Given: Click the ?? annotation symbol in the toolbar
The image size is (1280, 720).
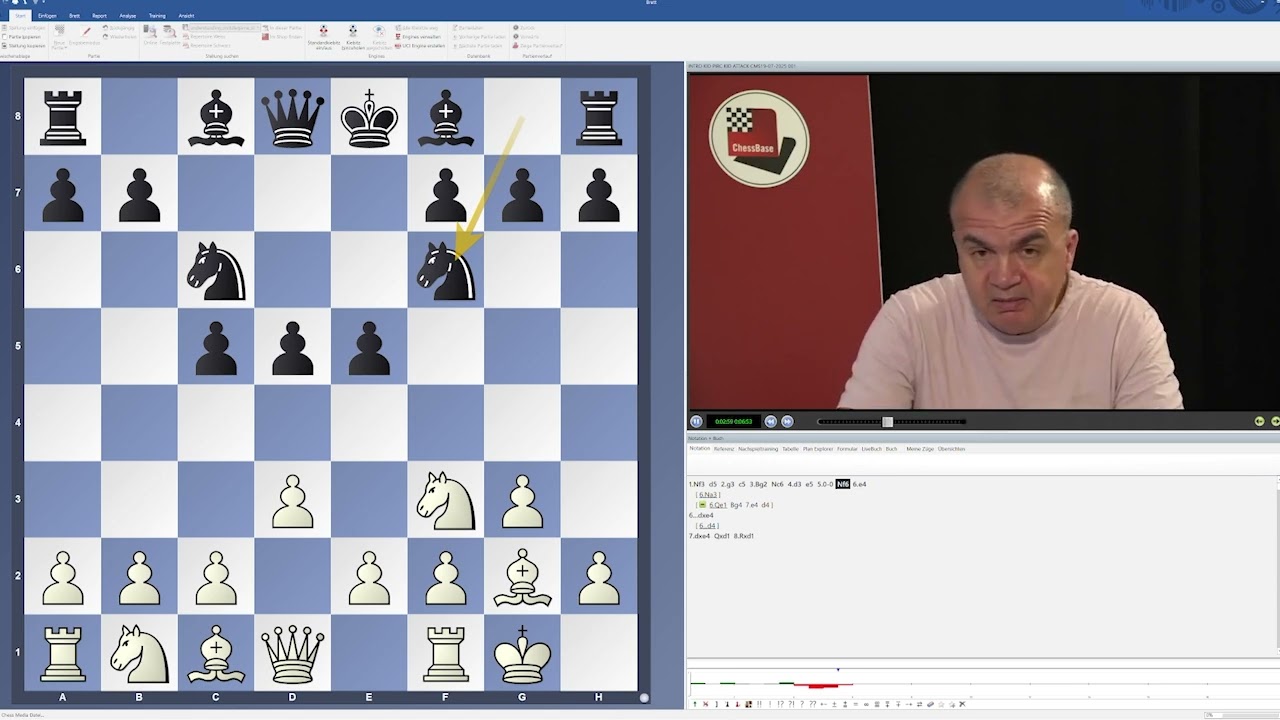Looking at the screenshot, I should pos(813,704).
